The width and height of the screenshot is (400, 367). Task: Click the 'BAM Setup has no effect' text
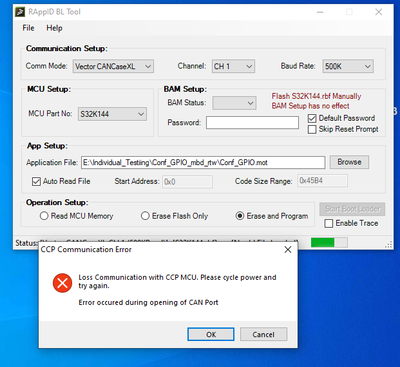click(310, 106)
